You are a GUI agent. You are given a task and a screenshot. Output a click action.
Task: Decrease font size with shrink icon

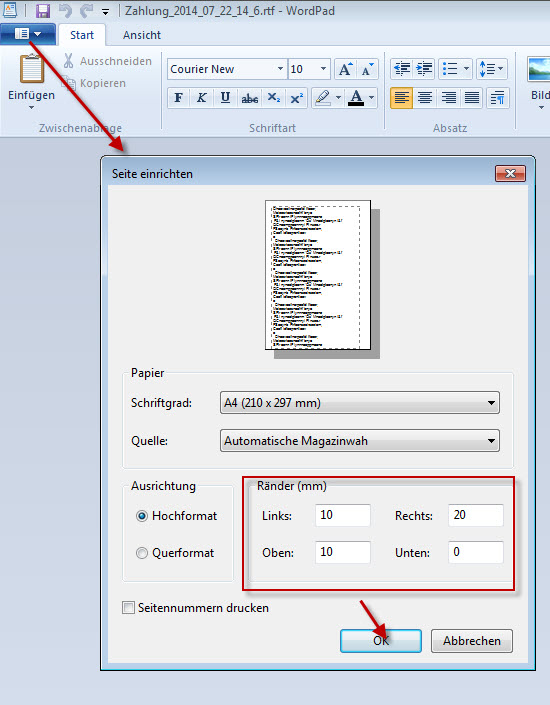(x=367, y=69)
